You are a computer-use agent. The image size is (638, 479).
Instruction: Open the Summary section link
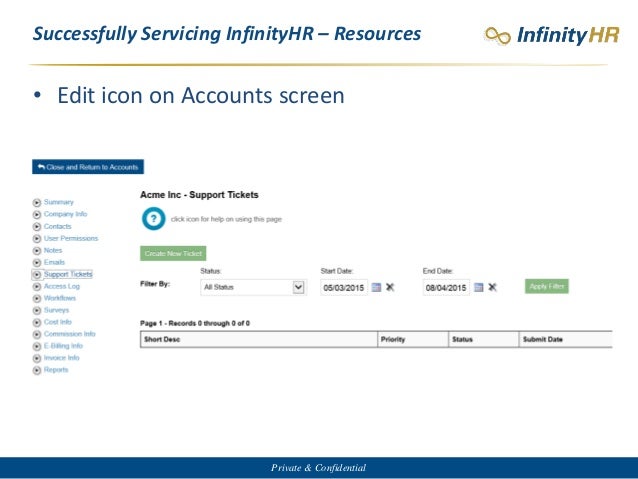pos(59,202)
